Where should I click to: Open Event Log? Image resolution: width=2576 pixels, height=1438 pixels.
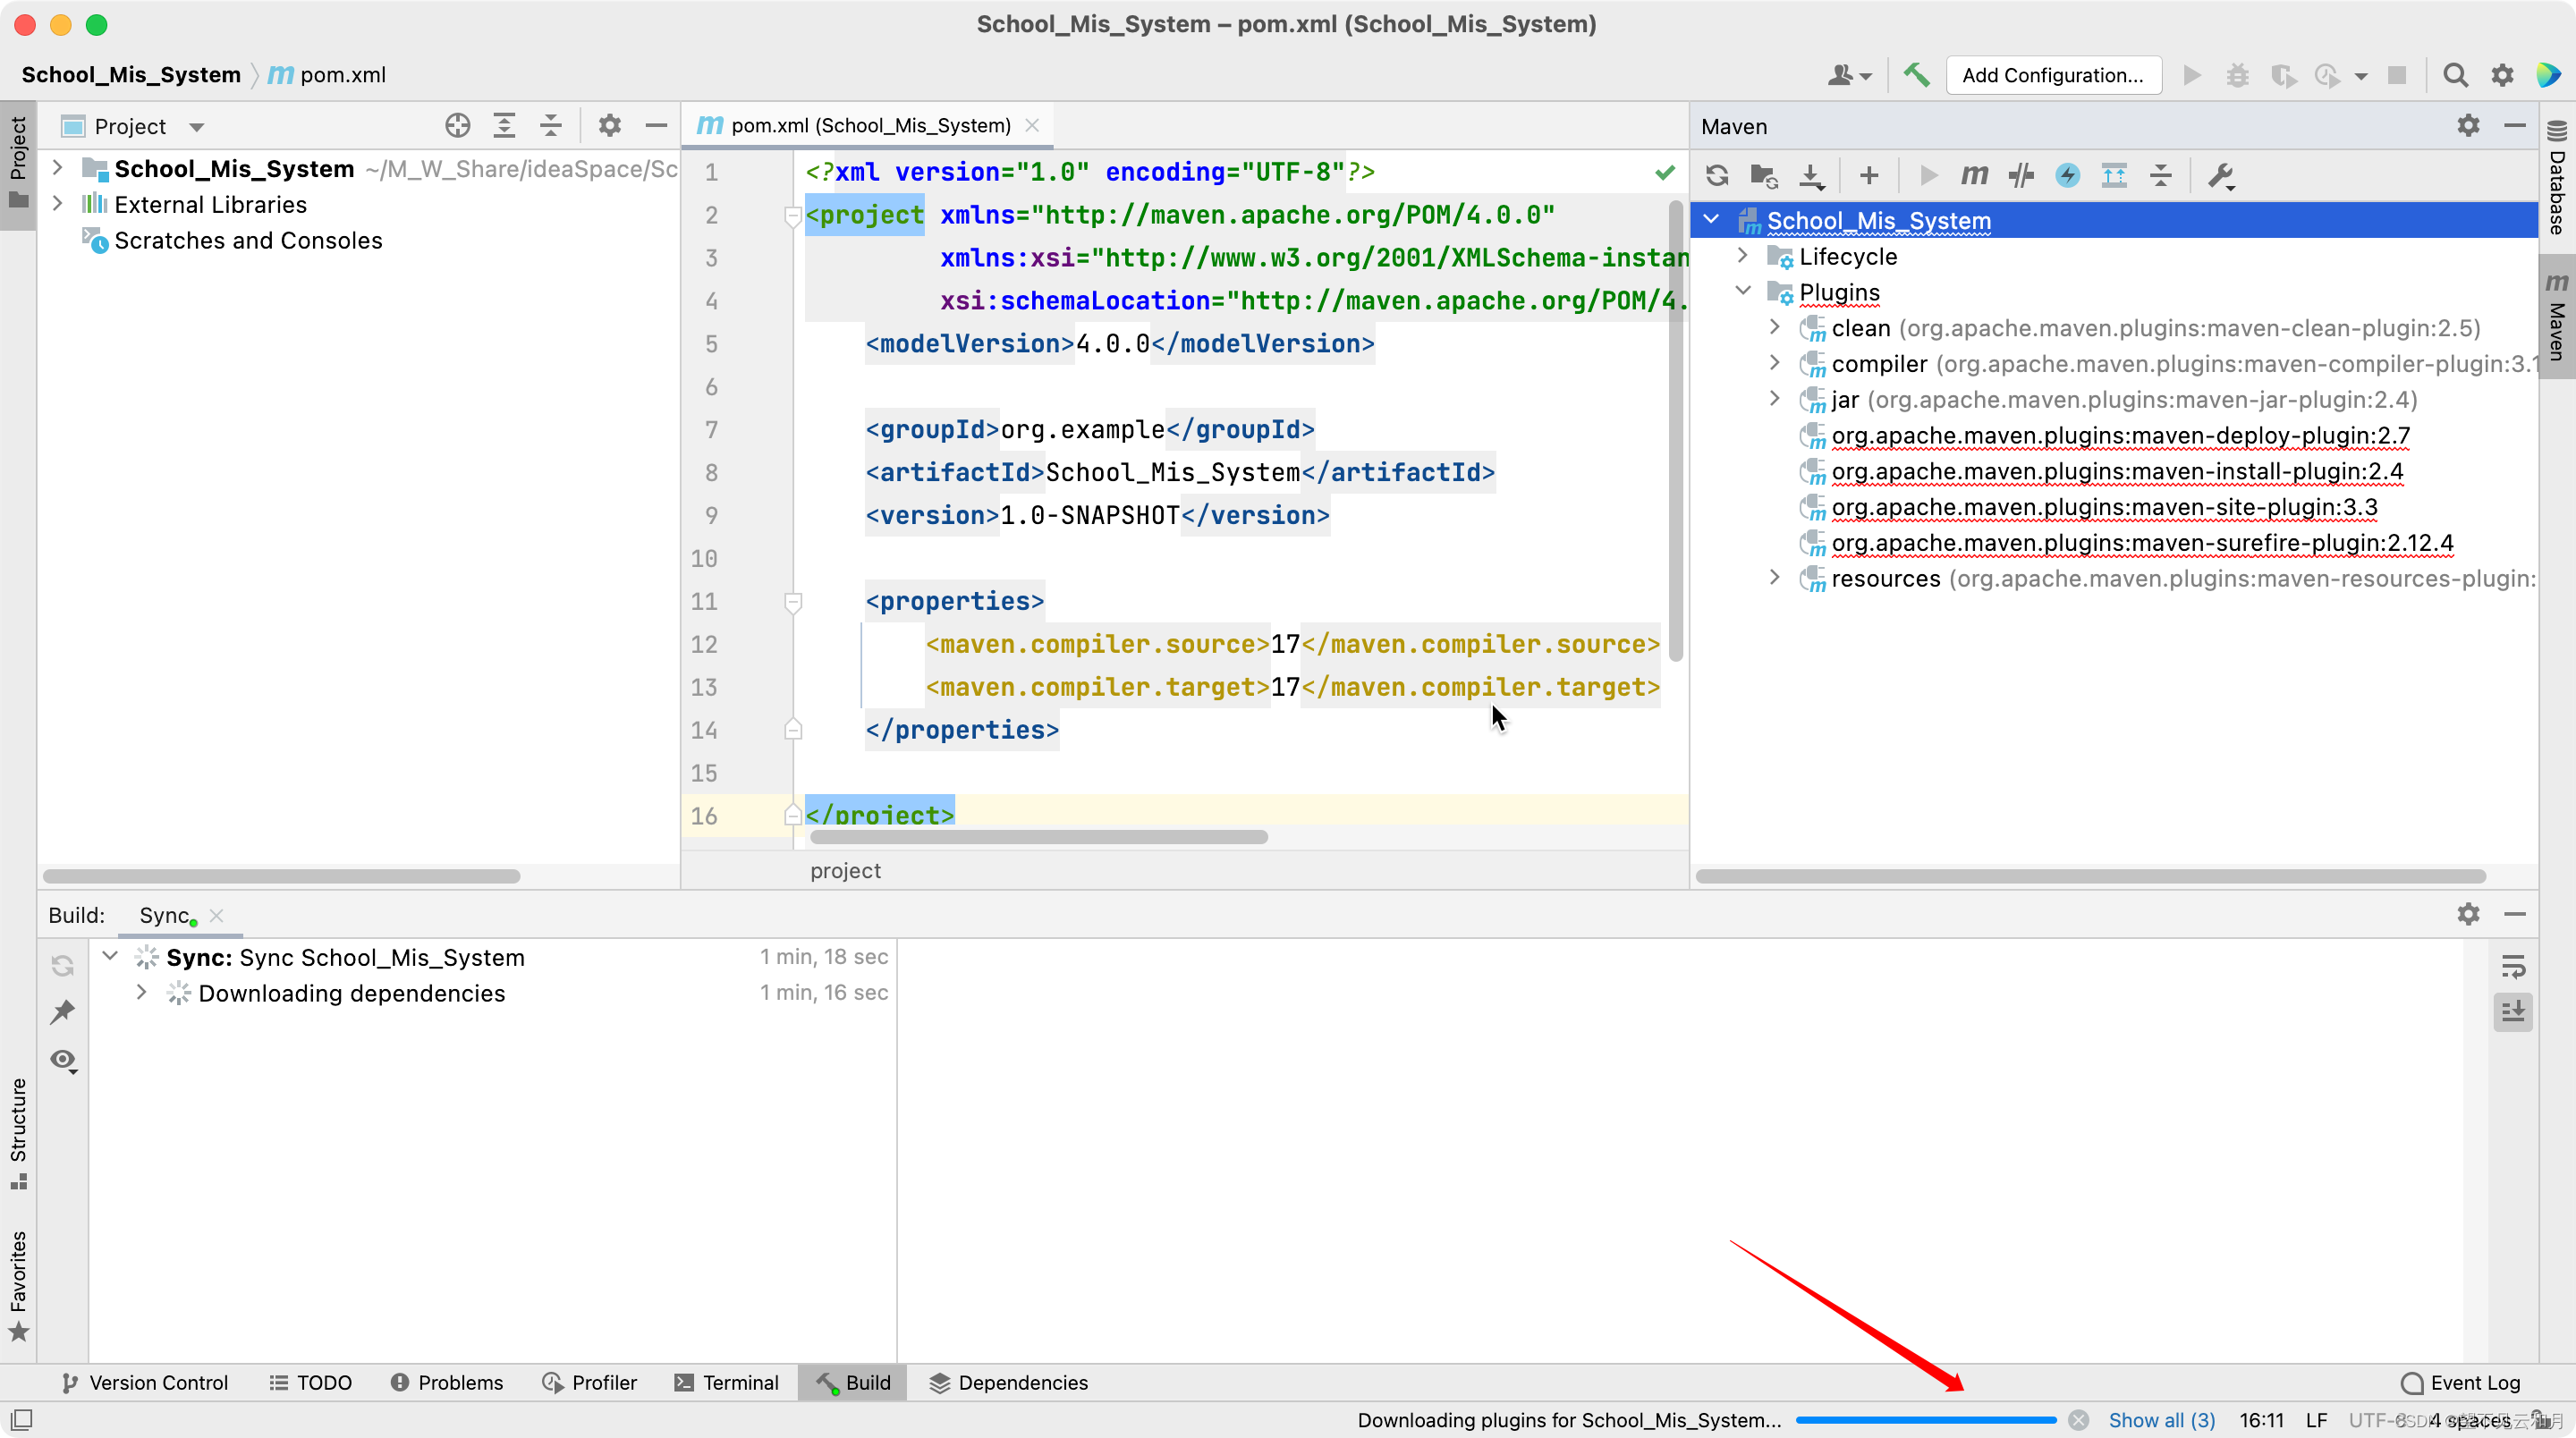coord(2461,1383)
